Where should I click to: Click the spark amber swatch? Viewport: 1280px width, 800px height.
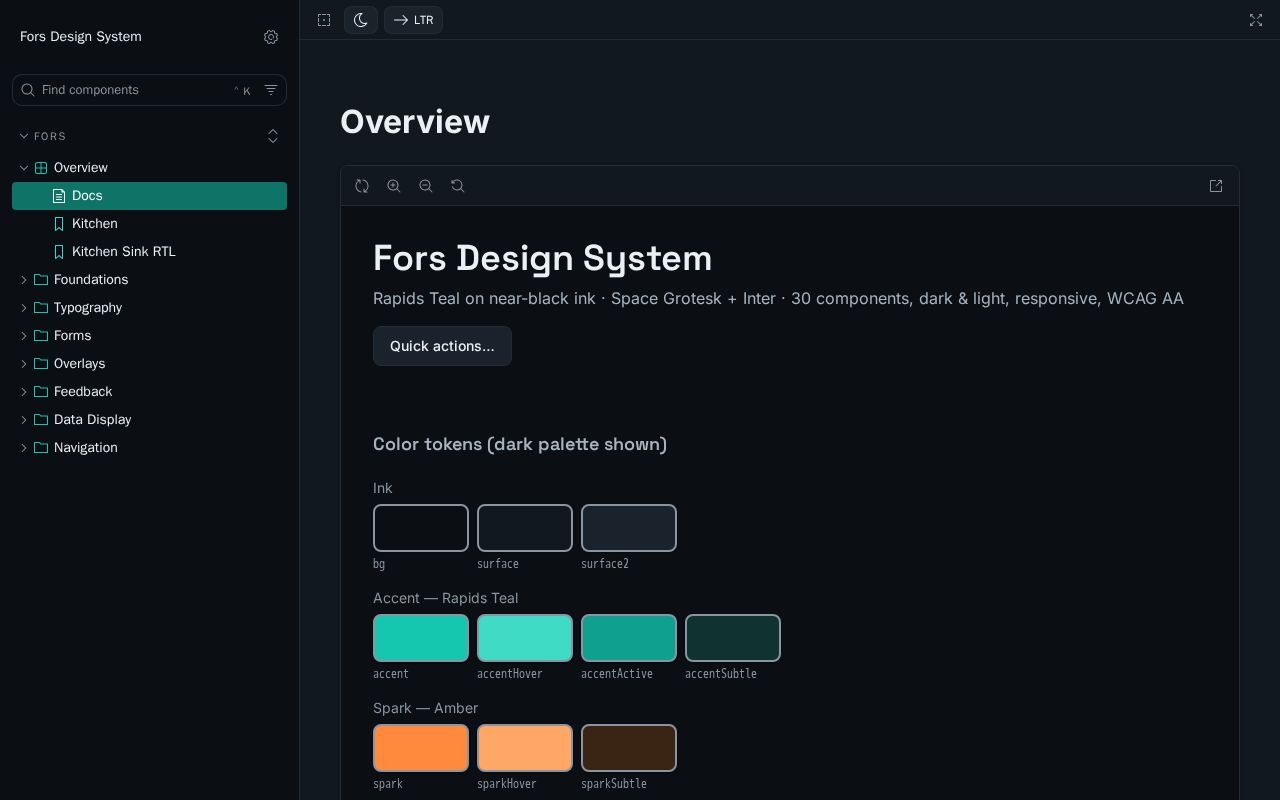click(x=421, y=748)
